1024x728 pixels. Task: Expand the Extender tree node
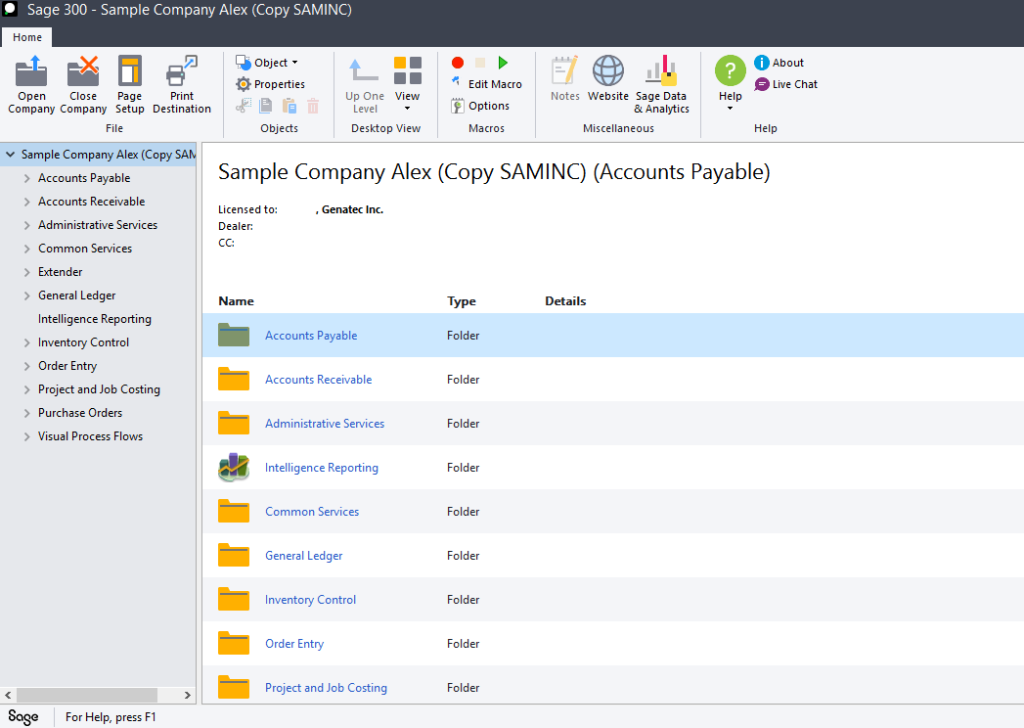point(27,272)
